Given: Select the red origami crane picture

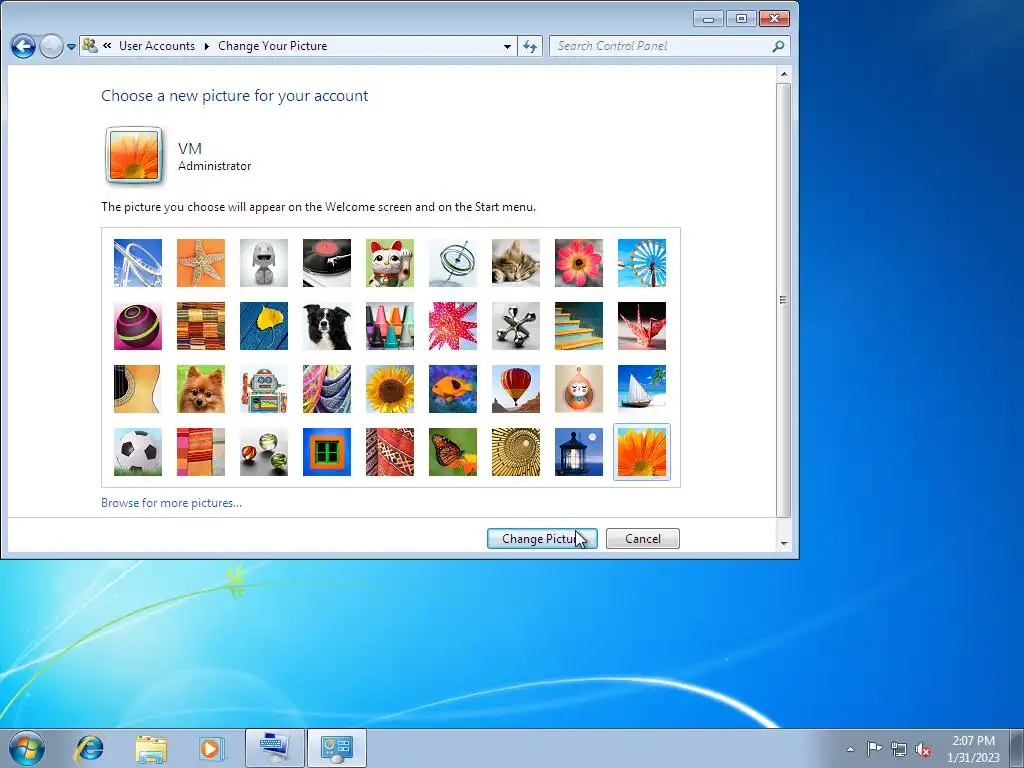Looking at the screenshot, I should (x=642, y=326).
